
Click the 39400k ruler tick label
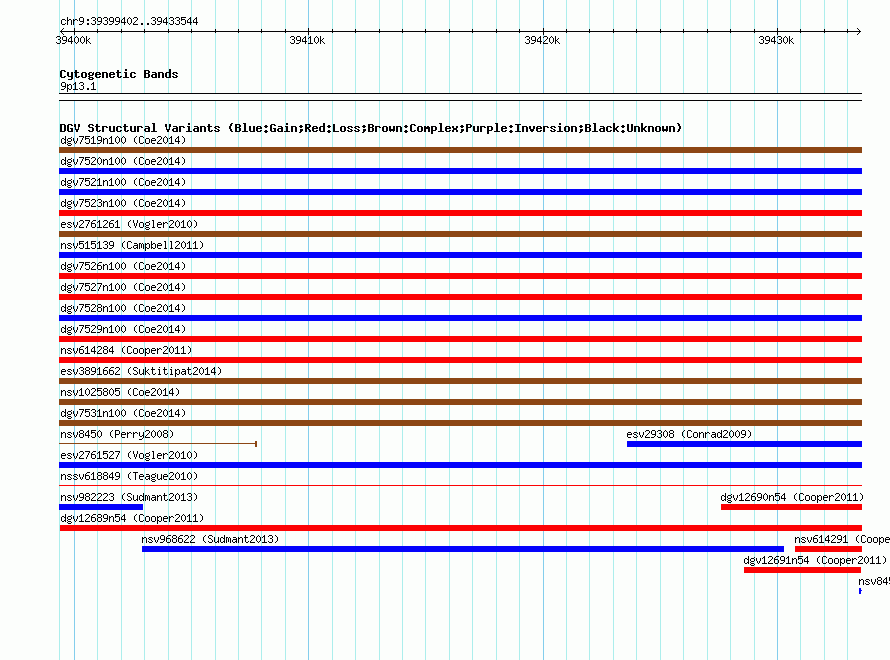[x=73, y=40]
